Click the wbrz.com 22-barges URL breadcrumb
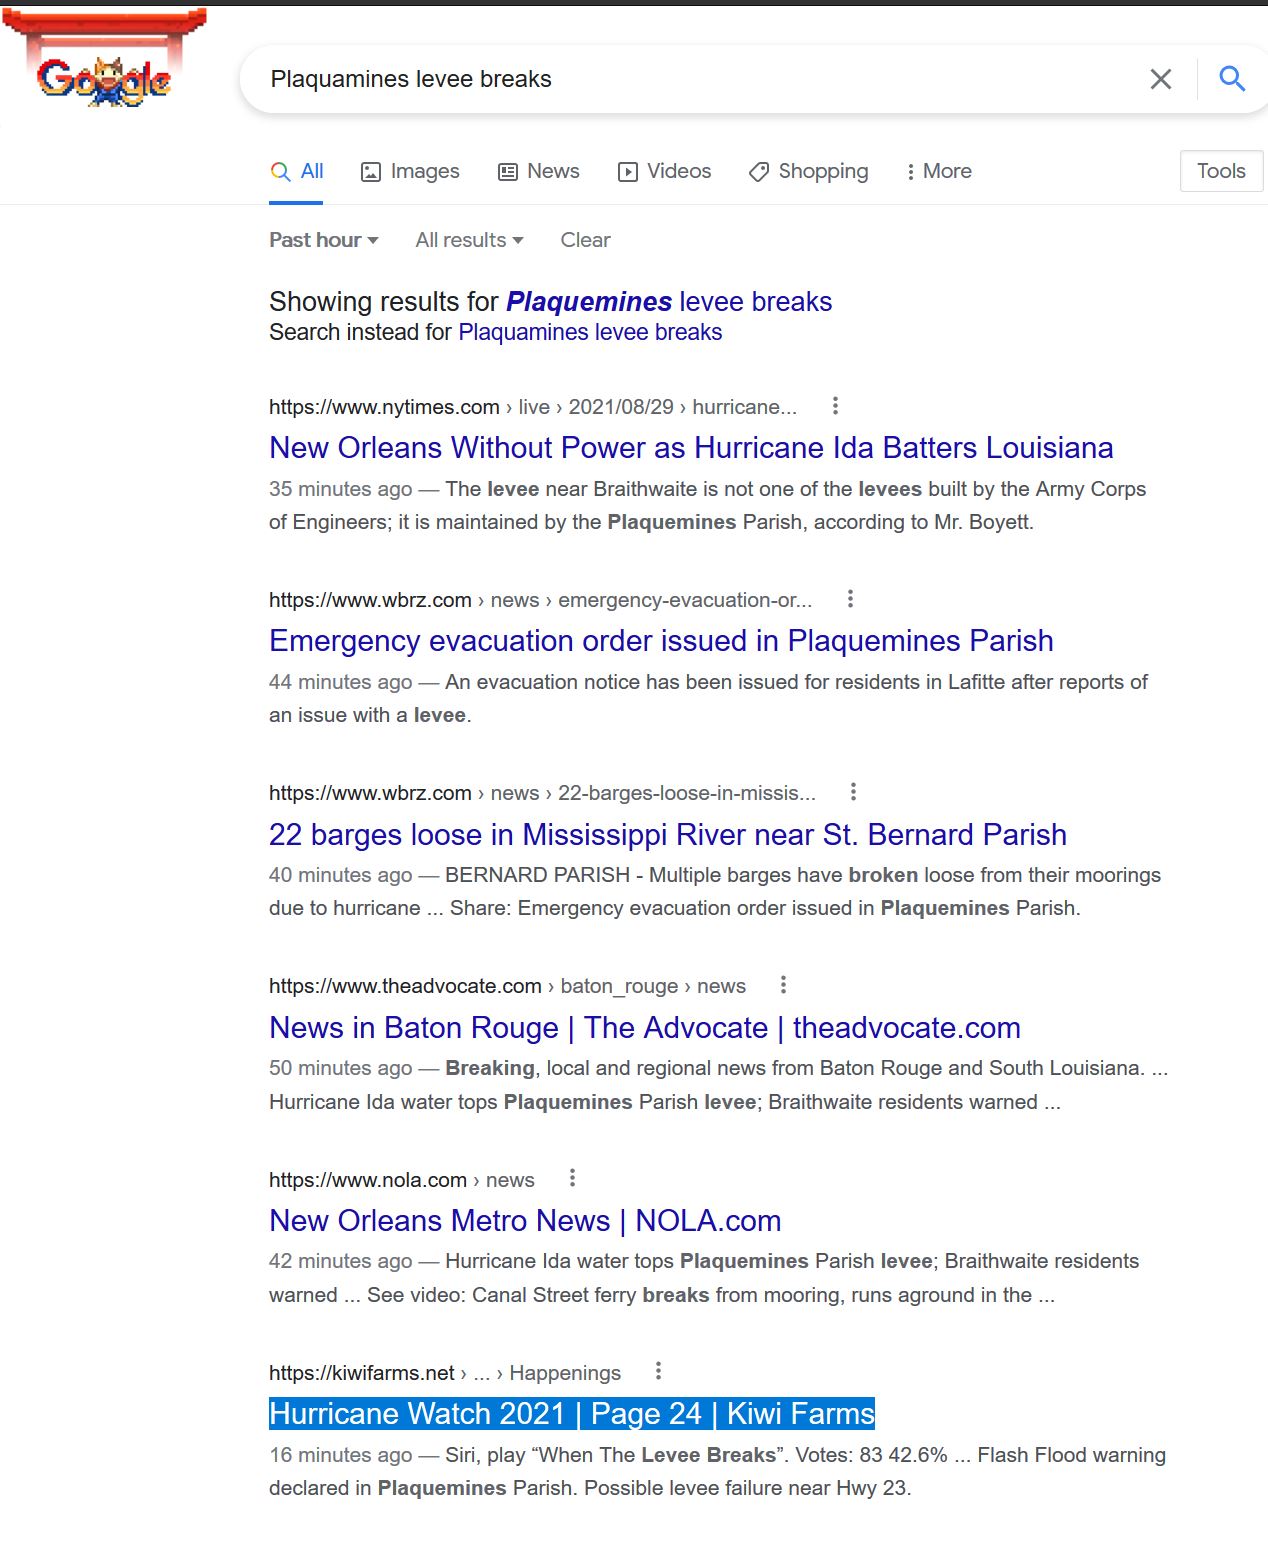The height and width of the screenshot is (1548, 1268). [542, 793]
